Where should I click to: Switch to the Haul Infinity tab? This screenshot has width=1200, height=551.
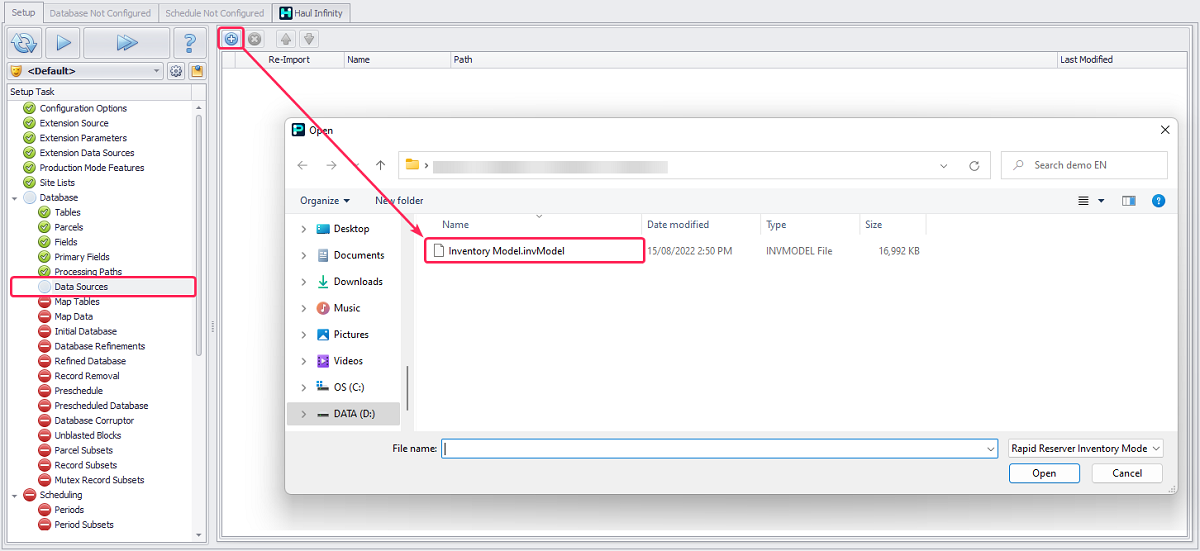311,13
